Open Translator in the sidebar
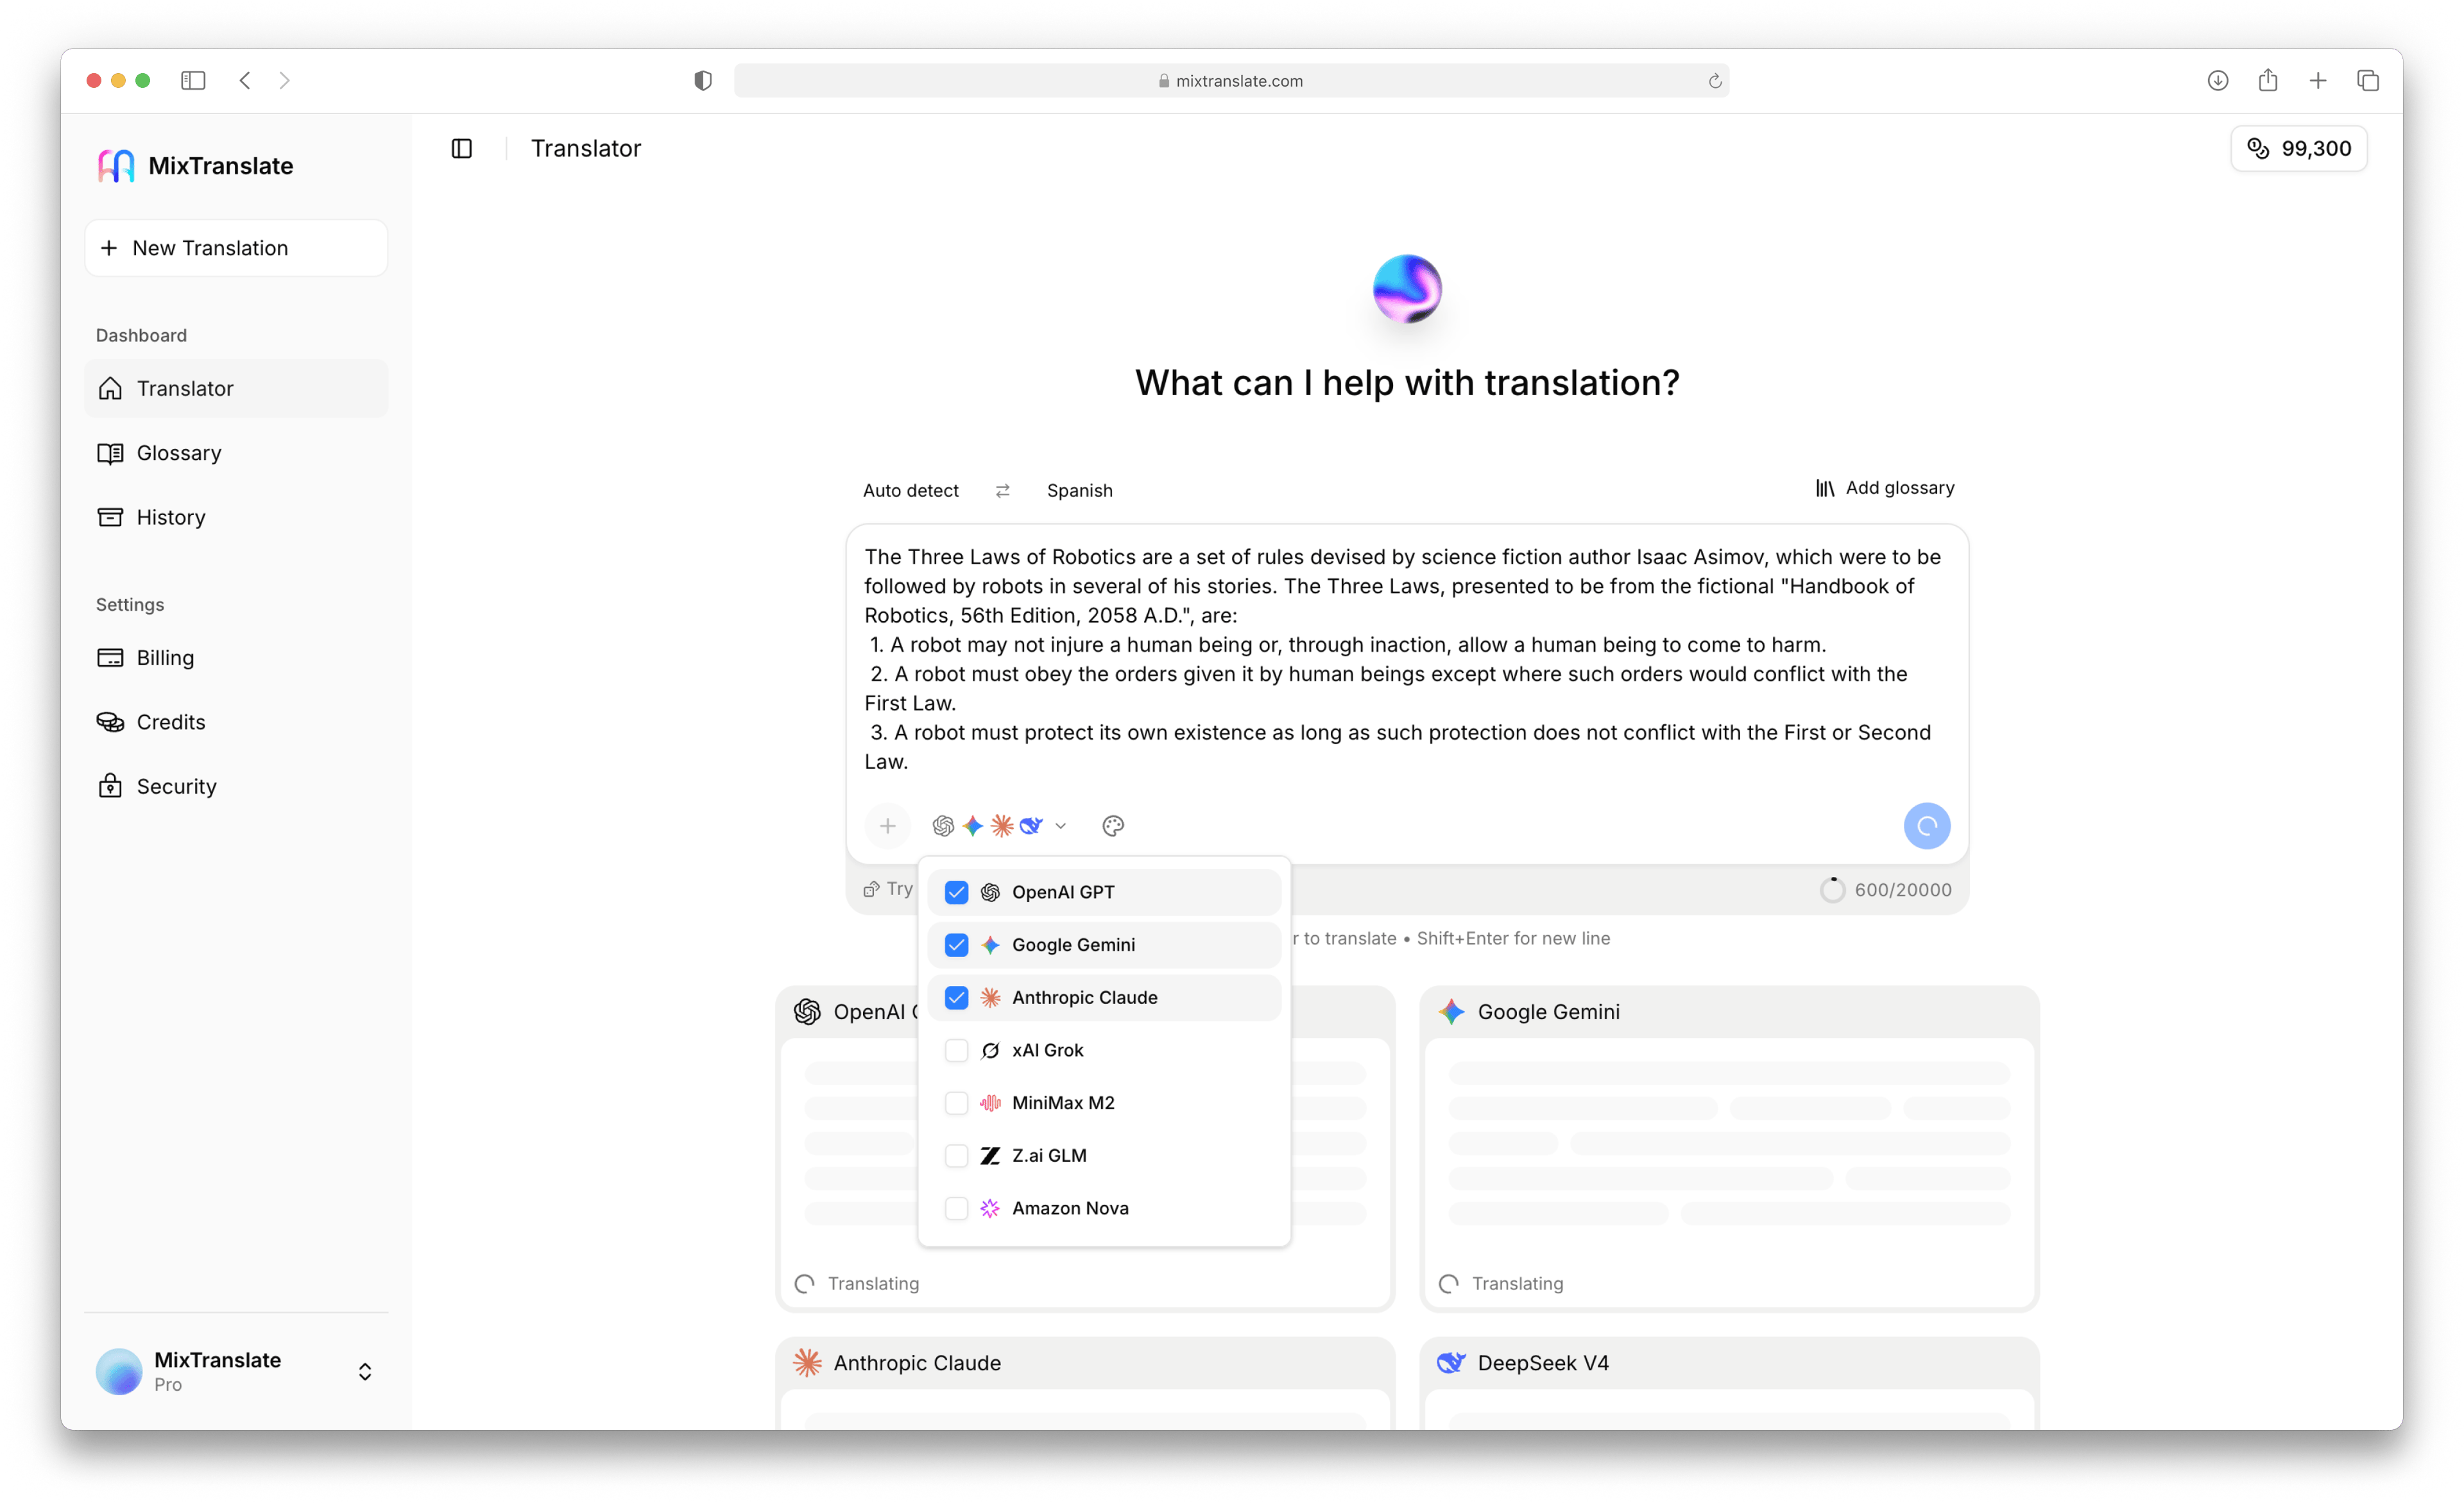The width and height of the screenshot is (2464, 1503). click(236, 388)
